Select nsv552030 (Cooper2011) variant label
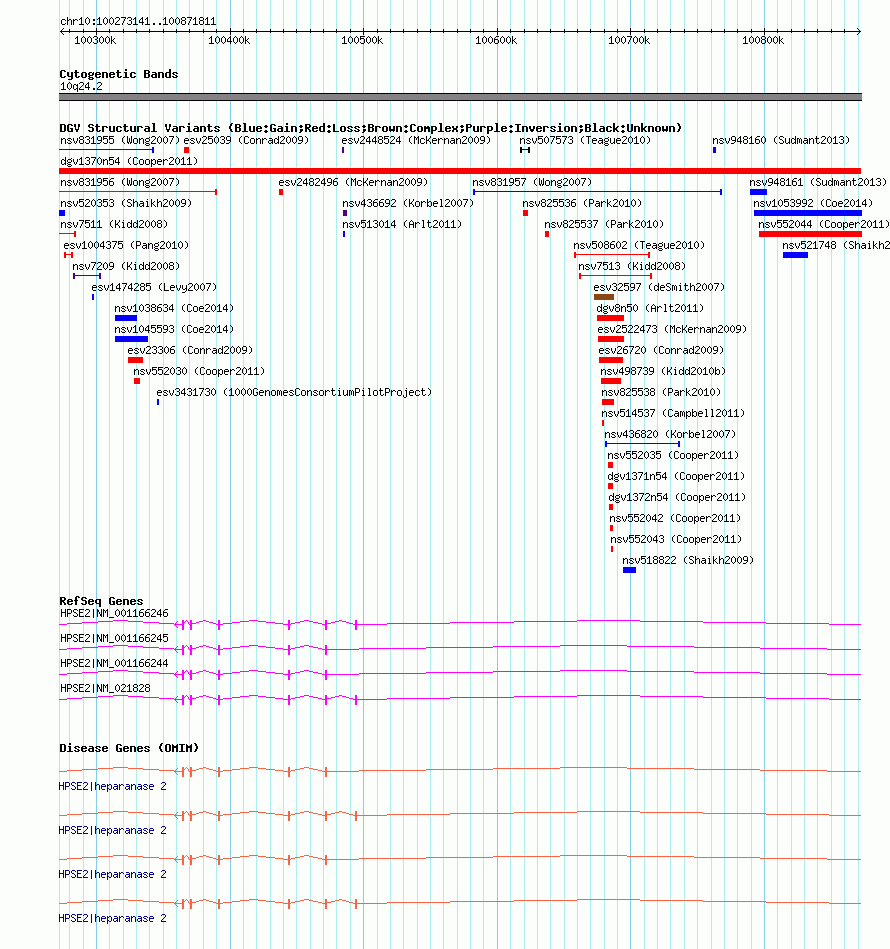The height and width of the screenshot is (949, 890). pyautogui.click(x=199, y=372)
